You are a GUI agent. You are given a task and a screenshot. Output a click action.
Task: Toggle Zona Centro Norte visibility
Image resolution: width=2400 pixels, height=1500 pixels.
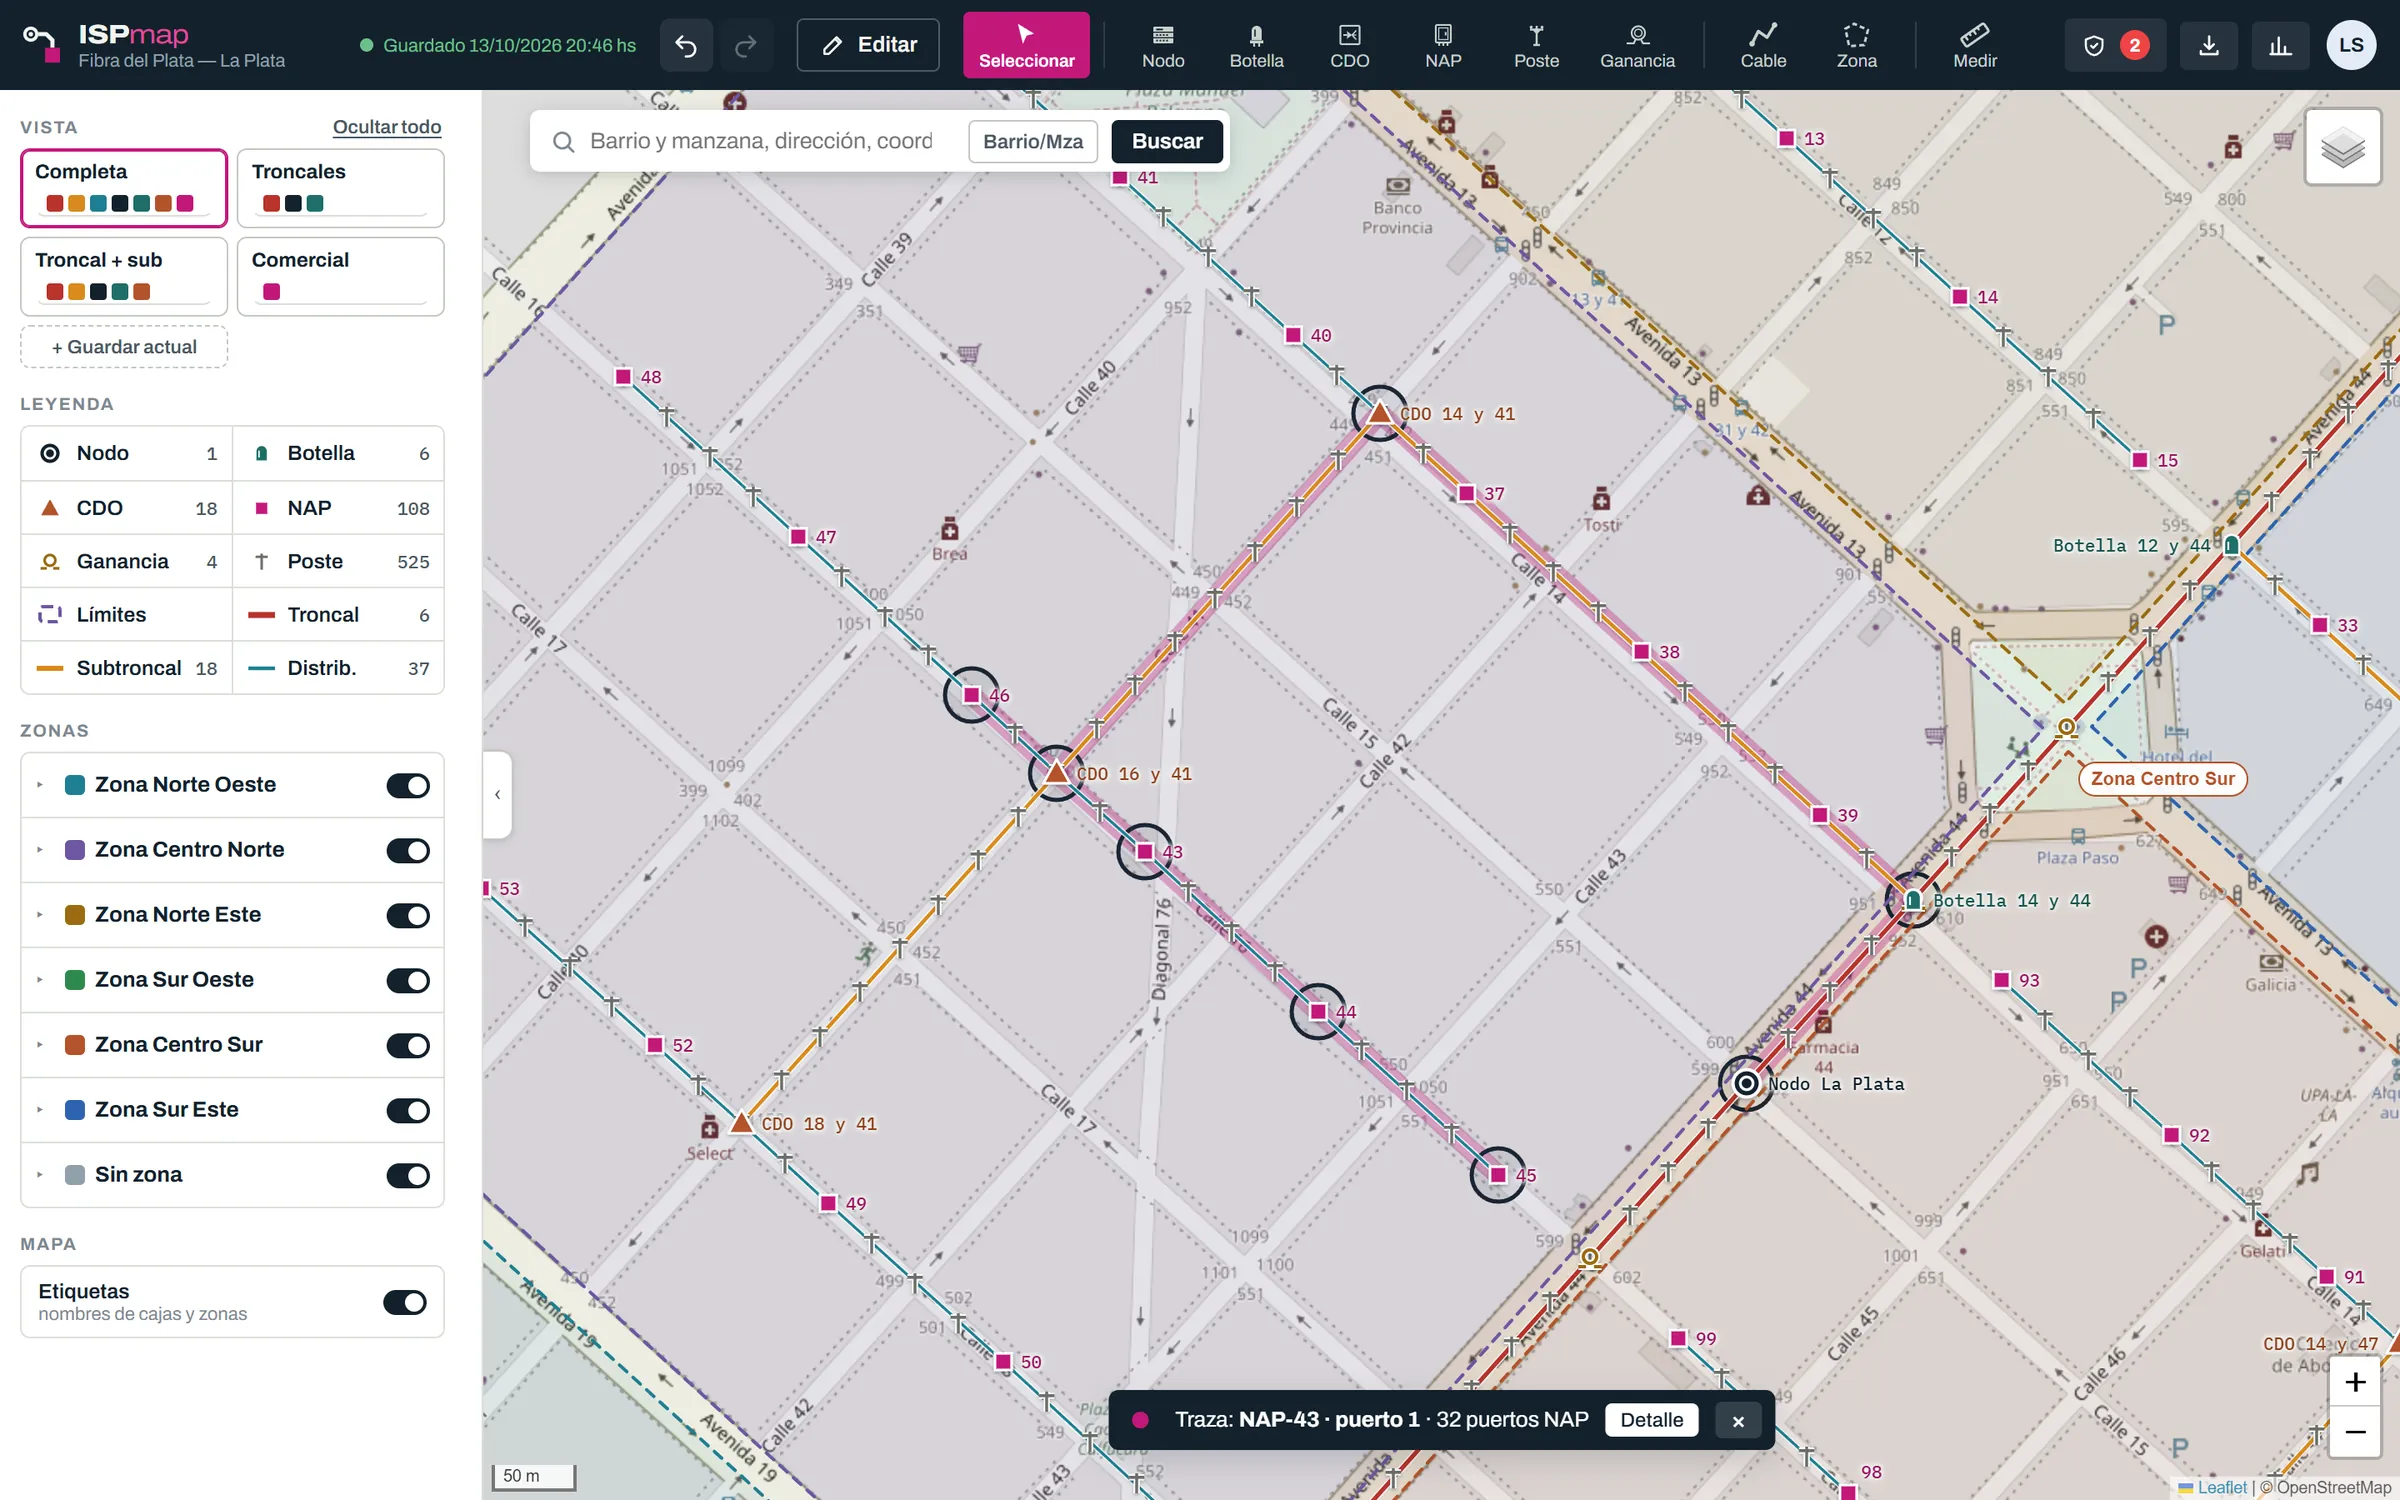[408, 850]
